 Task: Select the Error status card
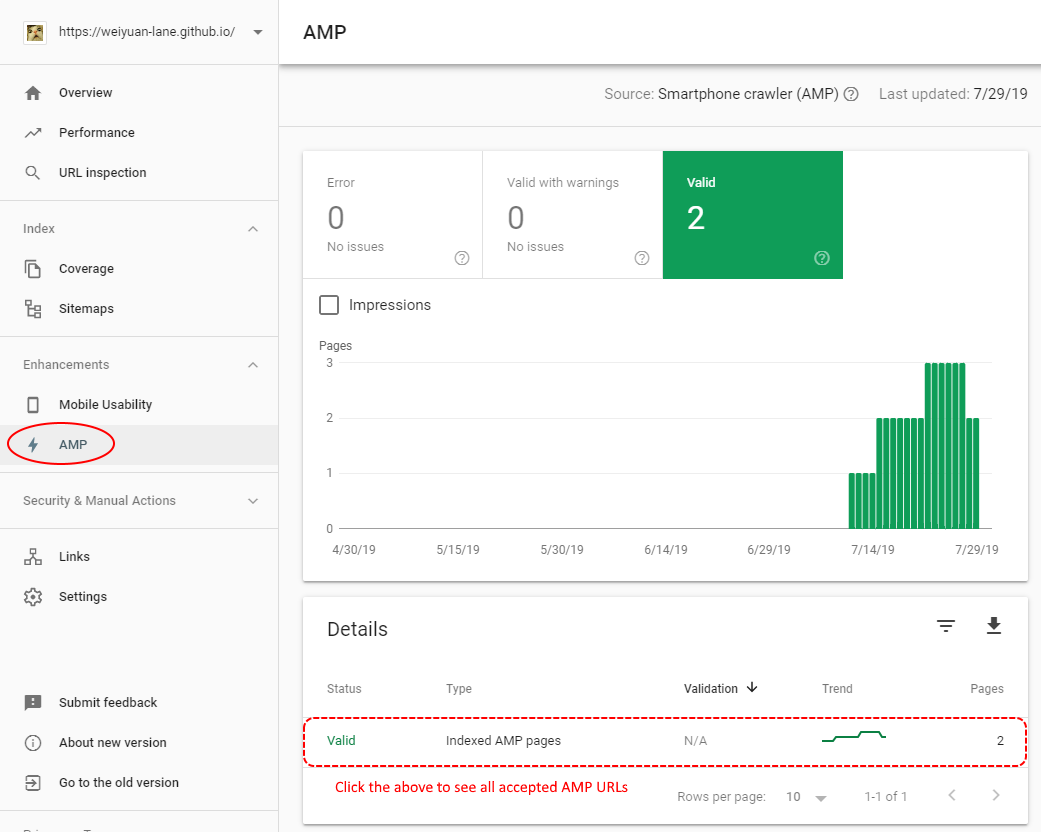coord(392,215)
